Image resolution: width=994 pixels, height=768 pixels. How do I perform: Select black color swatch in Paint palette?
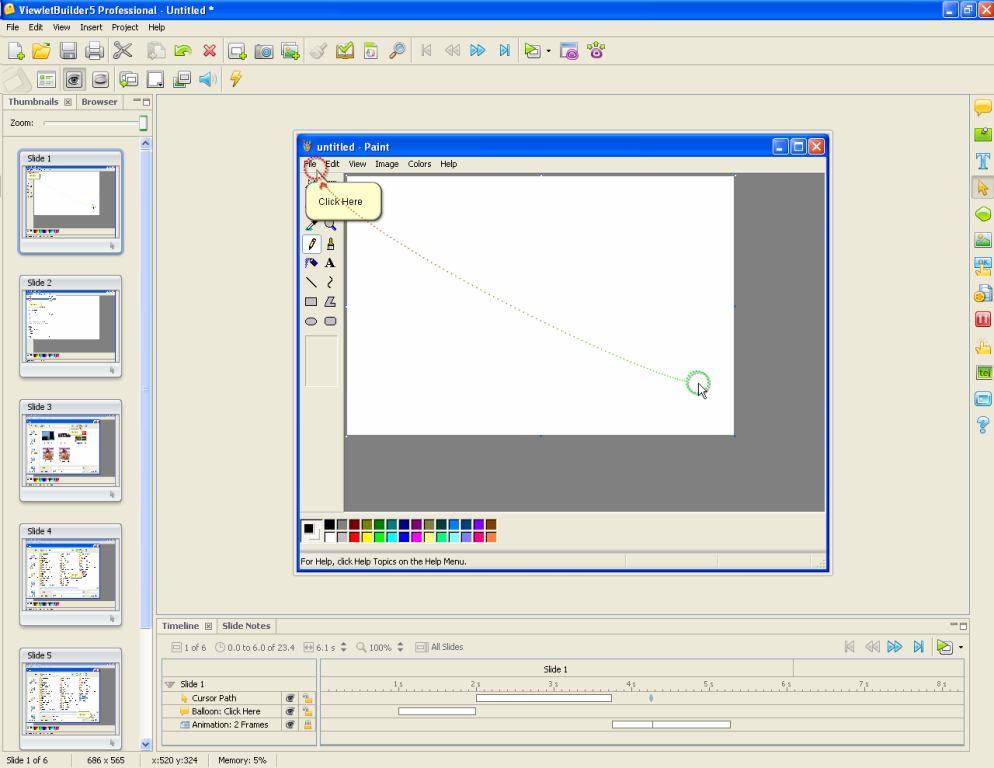330,524
